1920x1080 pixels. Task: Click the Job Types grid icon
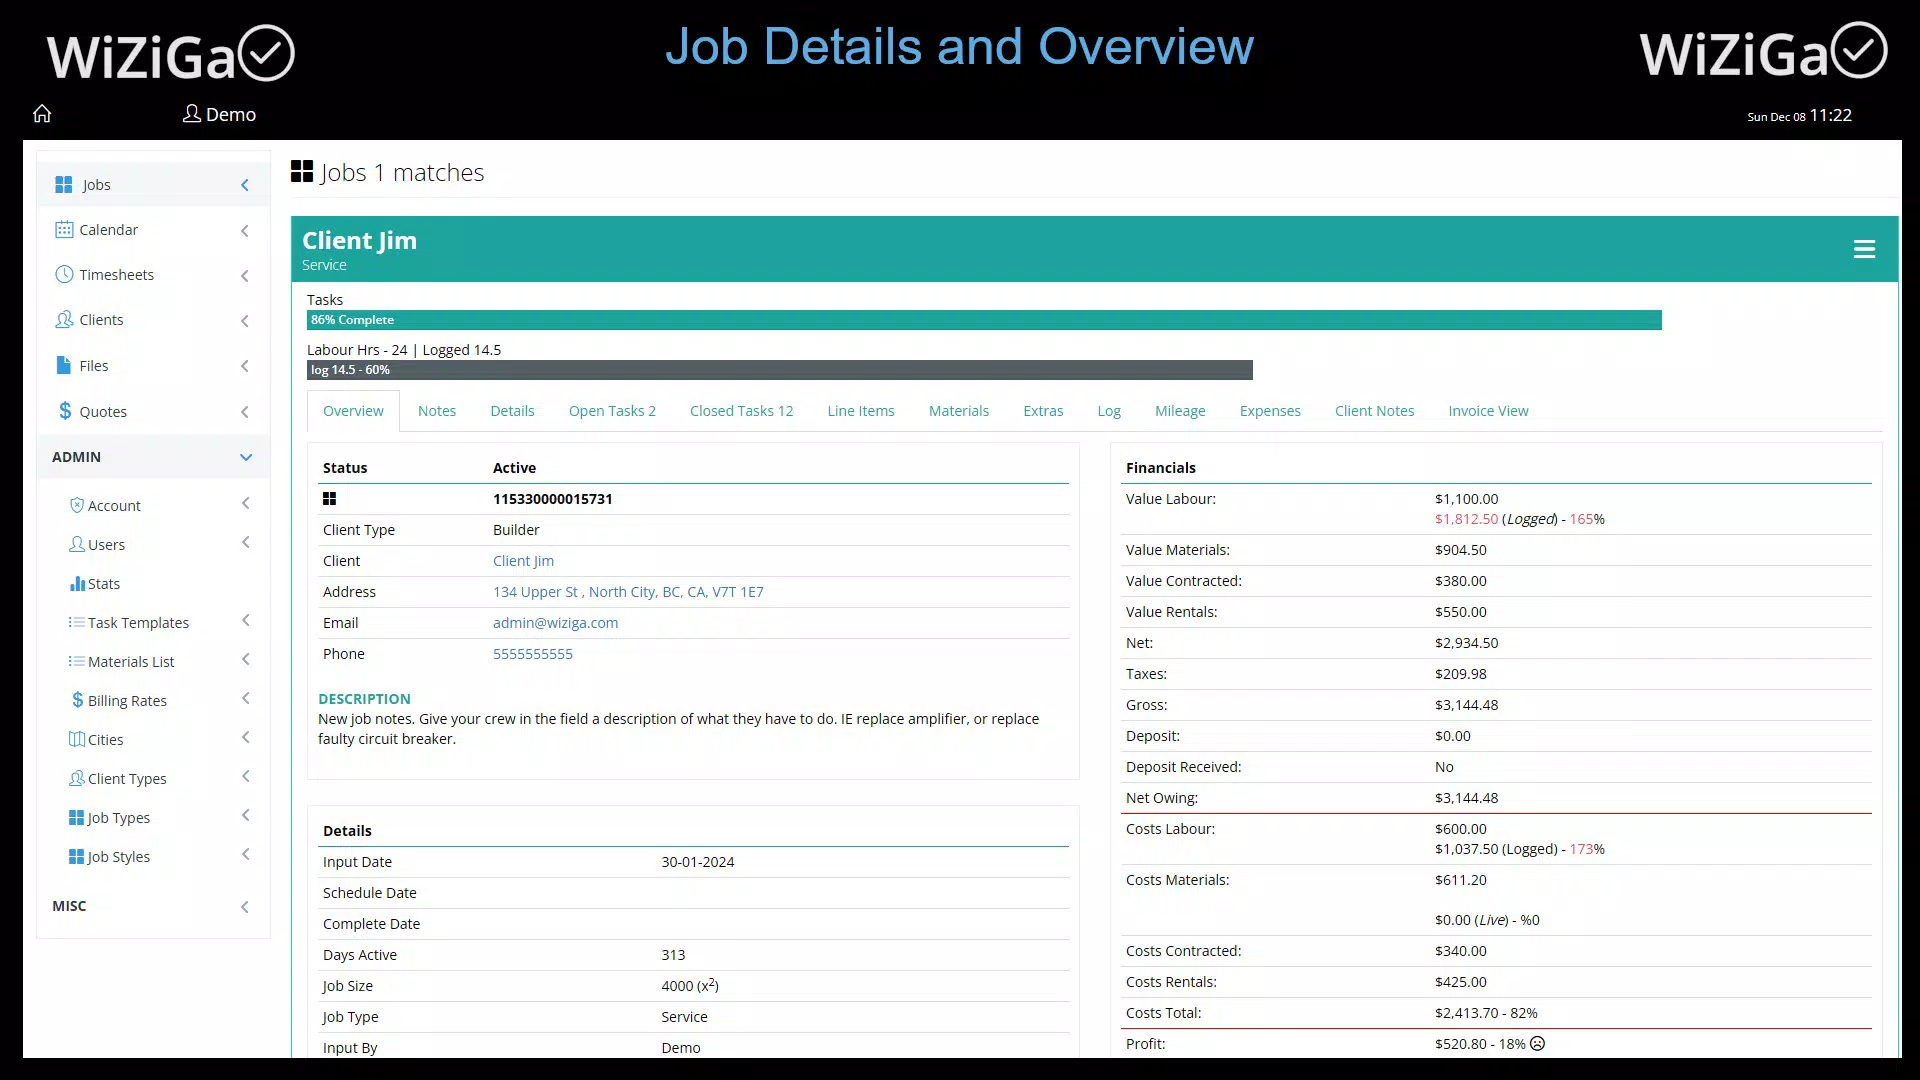[x=77, y=818]
